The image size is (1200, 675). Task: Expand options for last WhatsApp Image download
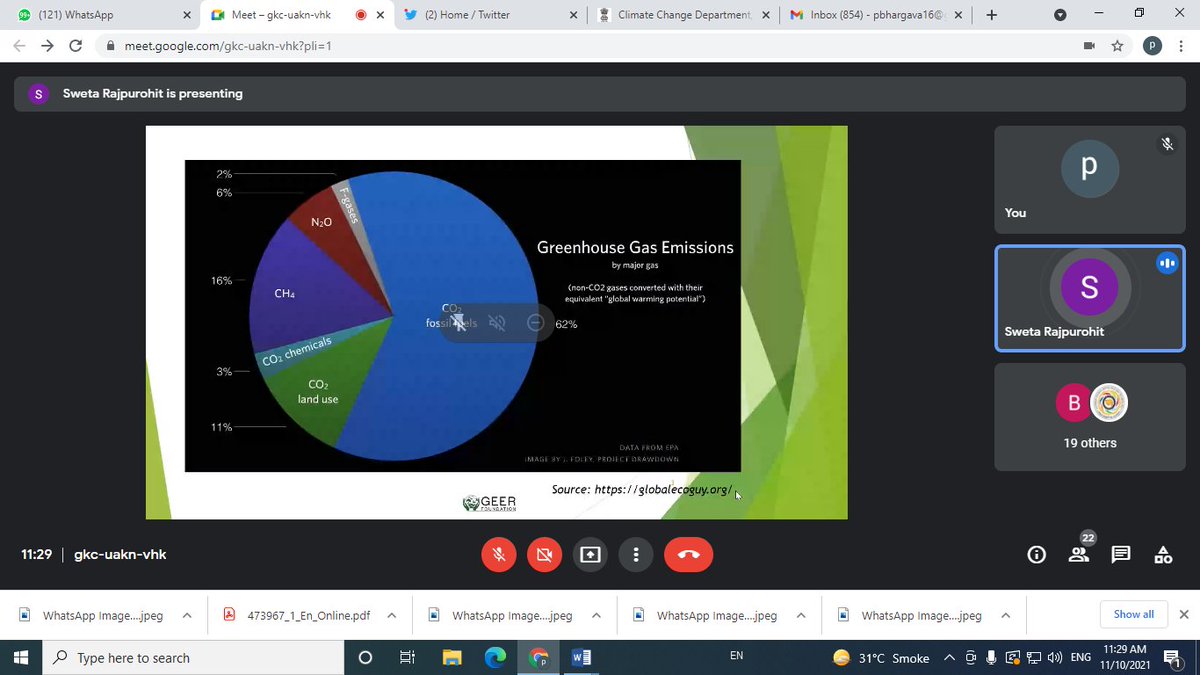point(1005,616)
